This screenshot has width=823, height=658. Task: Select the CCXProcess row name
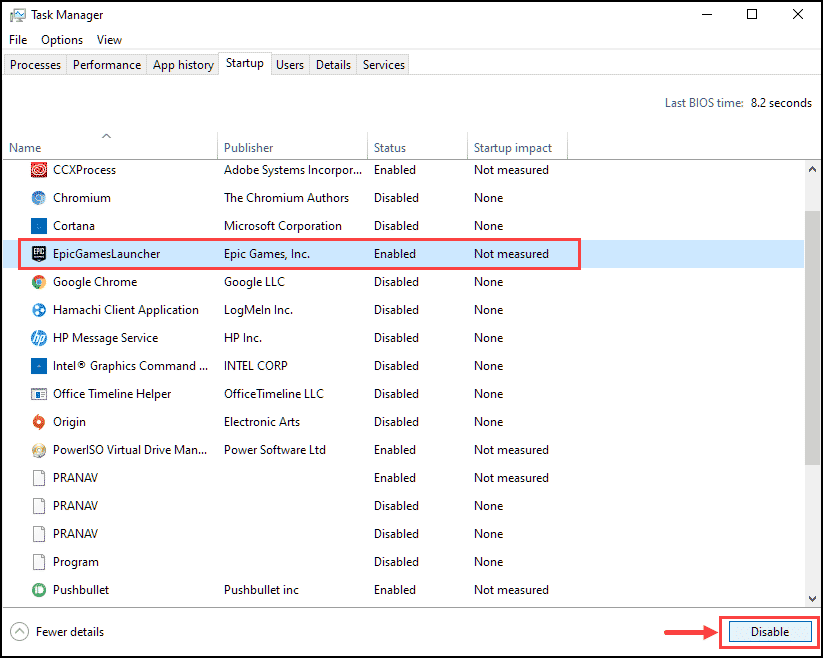85,170
